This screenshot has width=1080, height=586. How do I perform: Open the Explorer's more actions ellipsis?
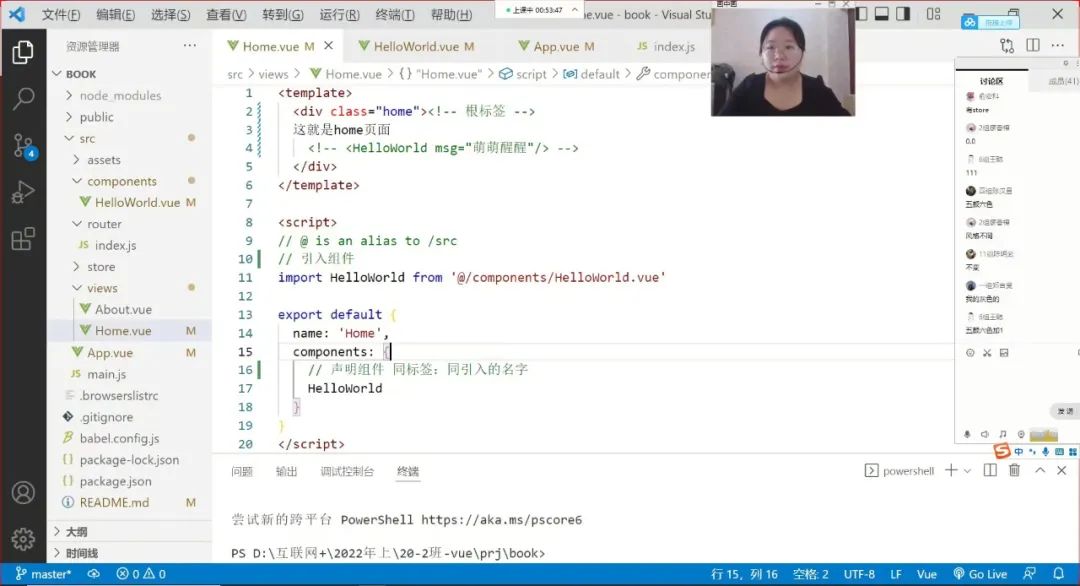tap(189, 45)
